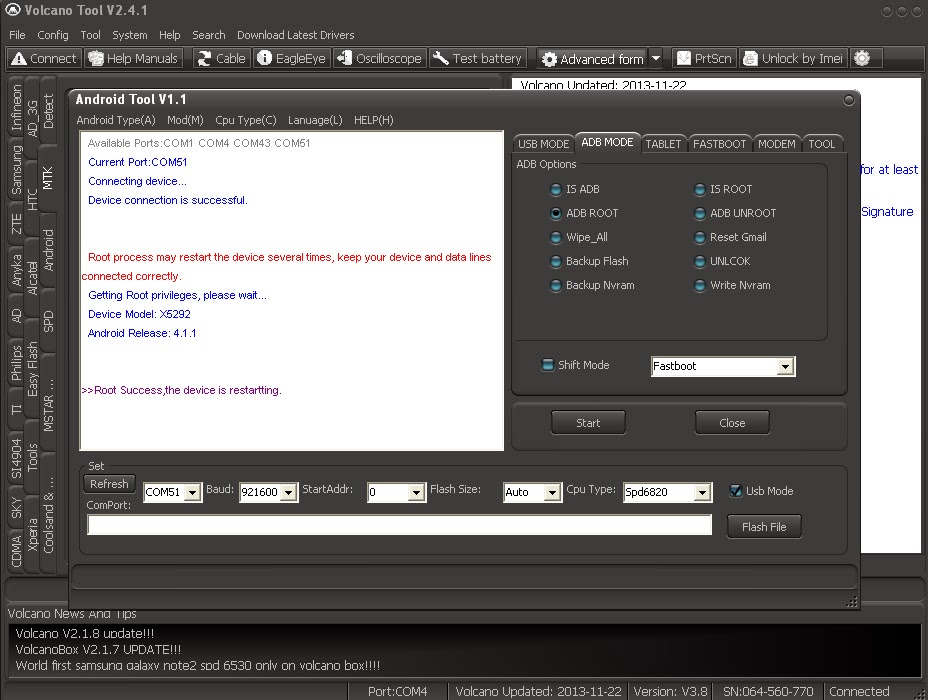The image size is (928, 700).
Task: Open the HELP(H) menu in Android Tool
Action: point(373,120)
